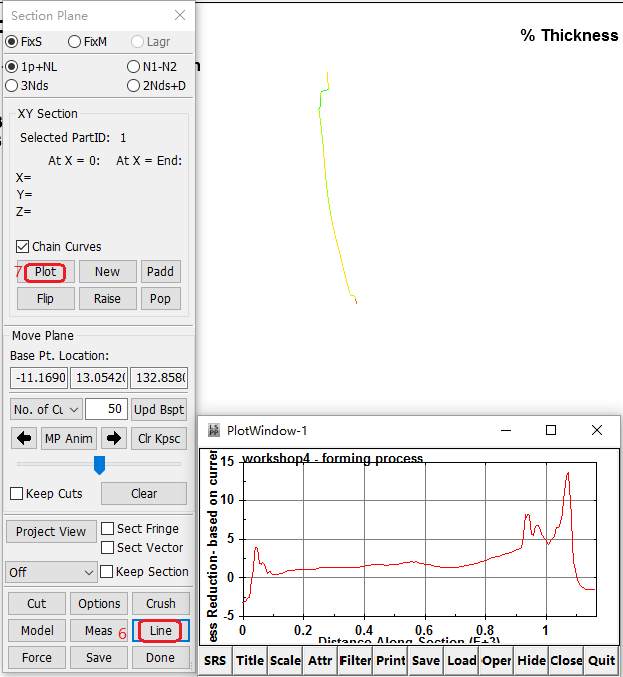Click the Save button in Section Plane

coord(99,658)
